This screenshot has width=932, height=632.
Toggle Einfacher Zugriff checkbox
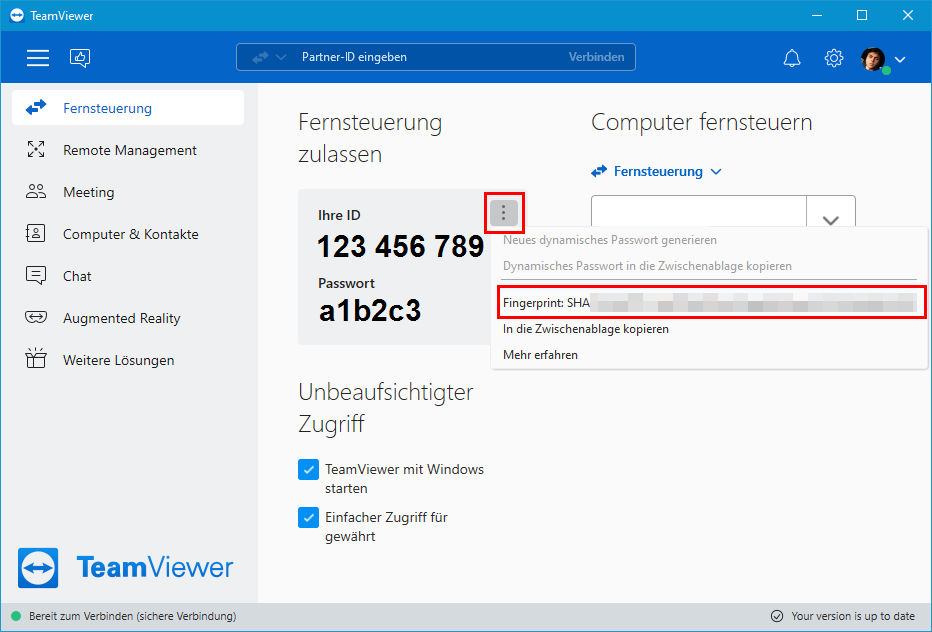[308, 517]
